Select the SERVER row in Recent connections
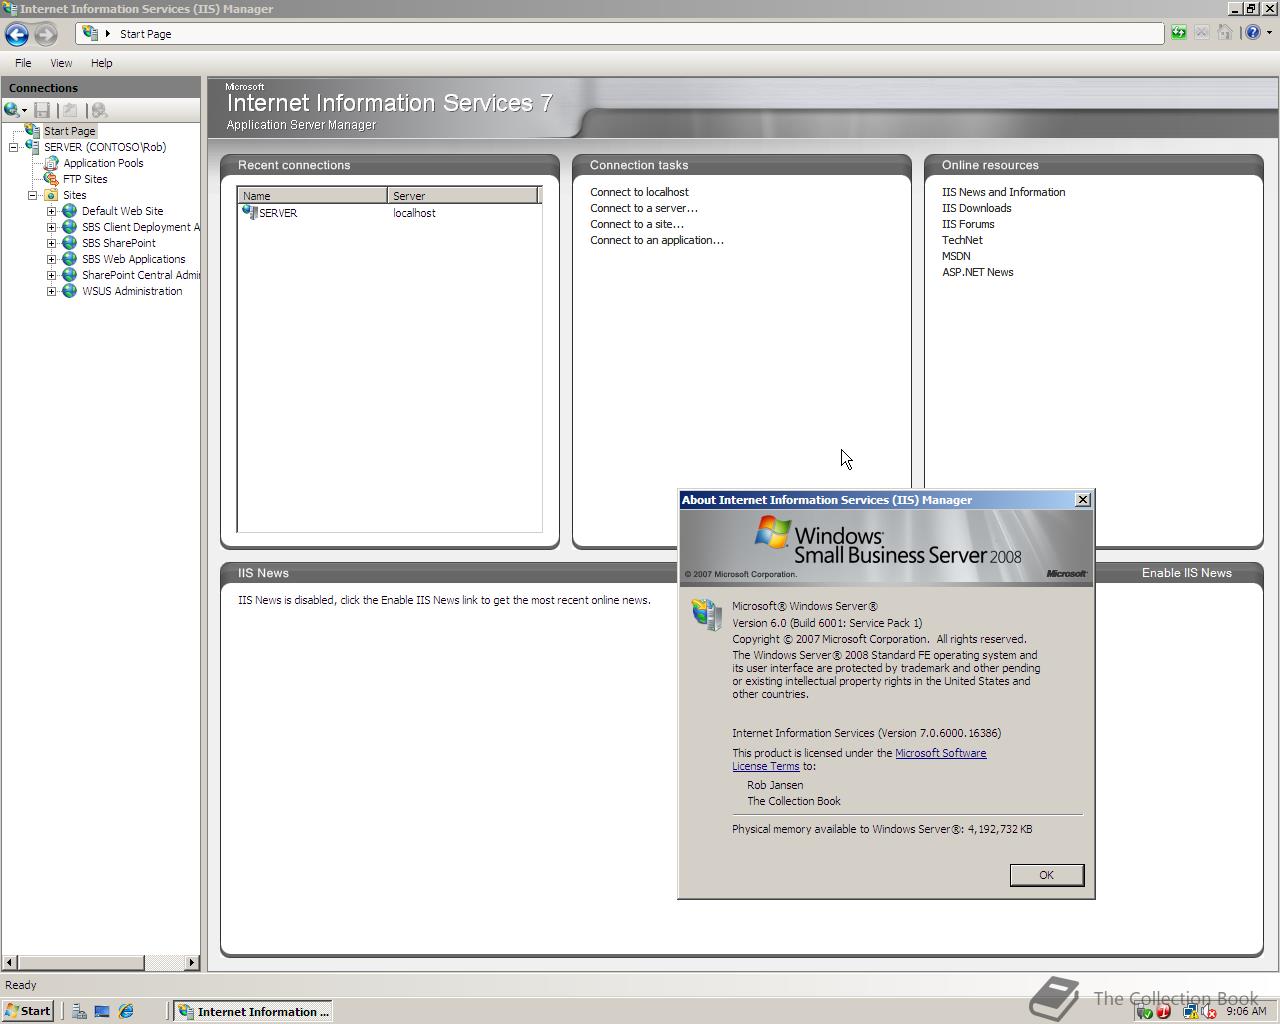This screenshot has height=1024, width=1280. point(390,213)
